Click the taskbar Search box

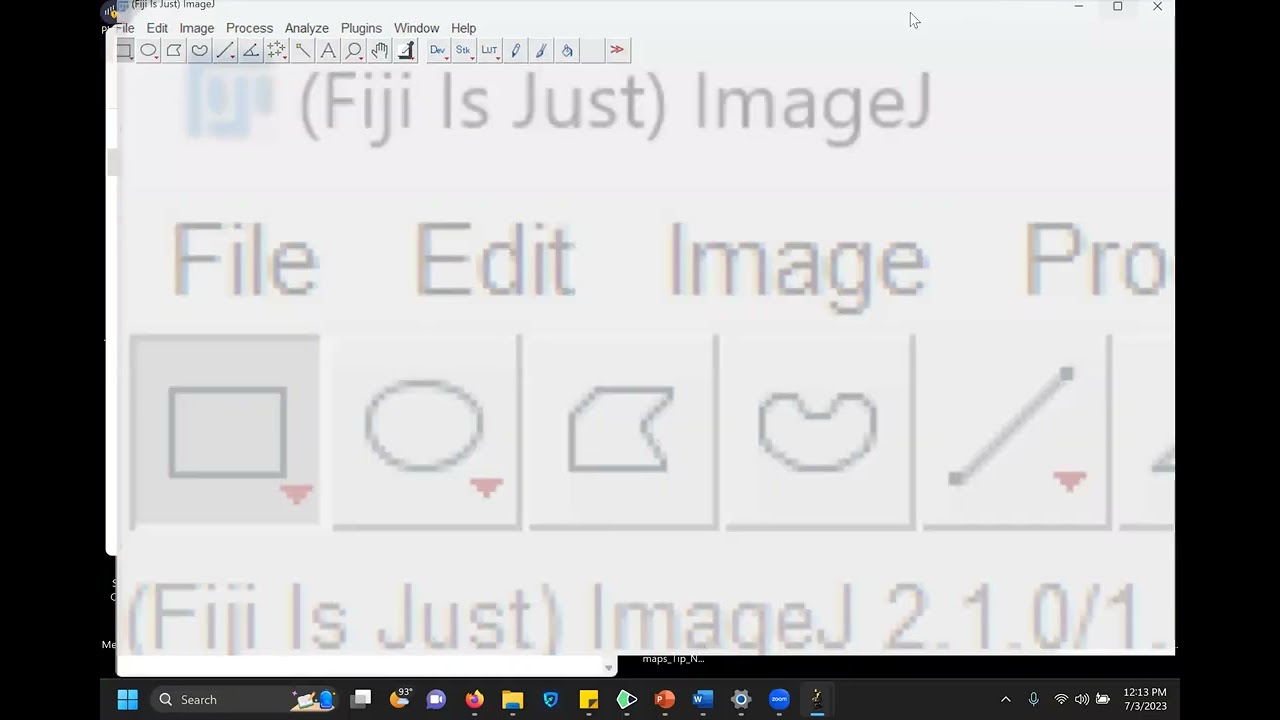point(244,699)
